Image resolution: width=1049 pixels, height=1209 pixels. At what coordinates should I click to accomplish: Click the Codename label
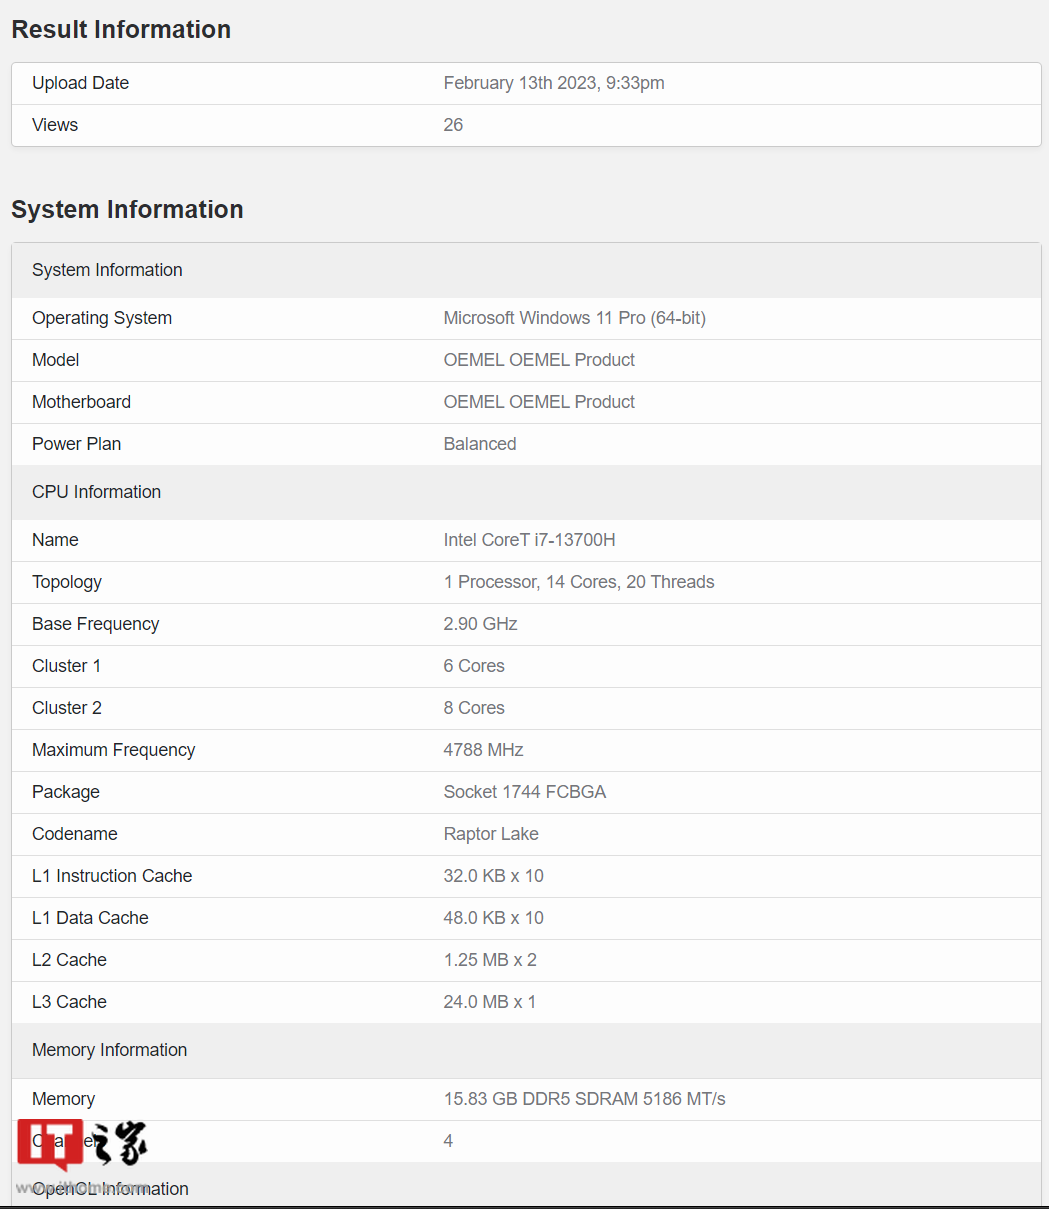click(x=75, y=834)
